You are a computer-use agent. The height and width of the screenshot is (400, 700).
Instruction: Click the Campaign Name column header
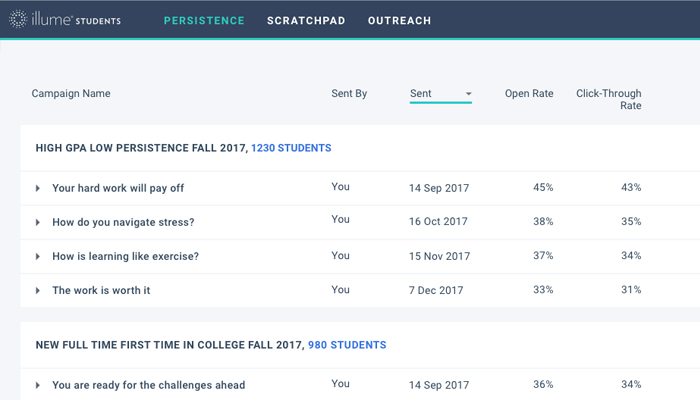click(x=71, y=94)
